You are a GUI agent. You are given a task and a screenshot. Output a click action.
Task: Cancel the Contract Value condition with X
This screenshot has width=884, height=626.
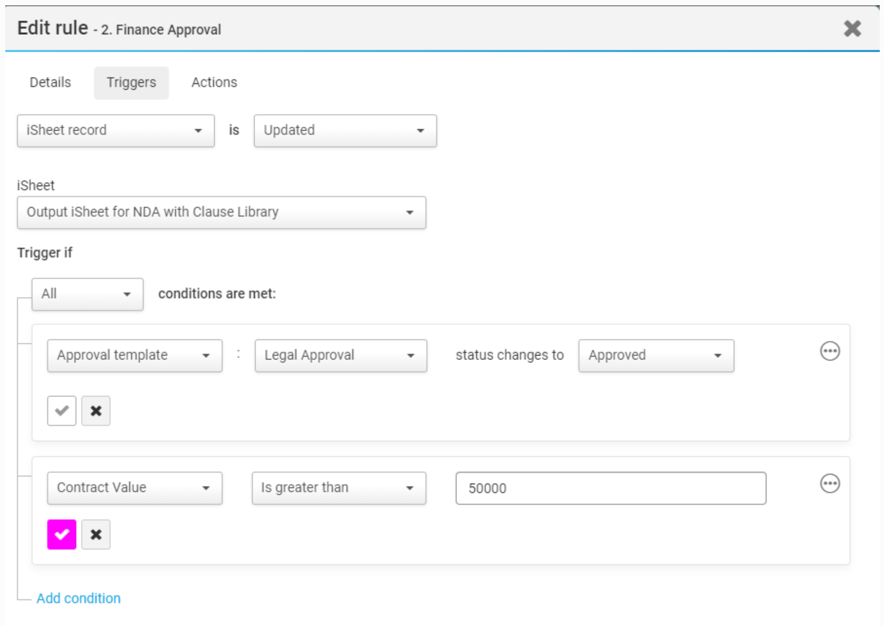(x=96, y=535)
